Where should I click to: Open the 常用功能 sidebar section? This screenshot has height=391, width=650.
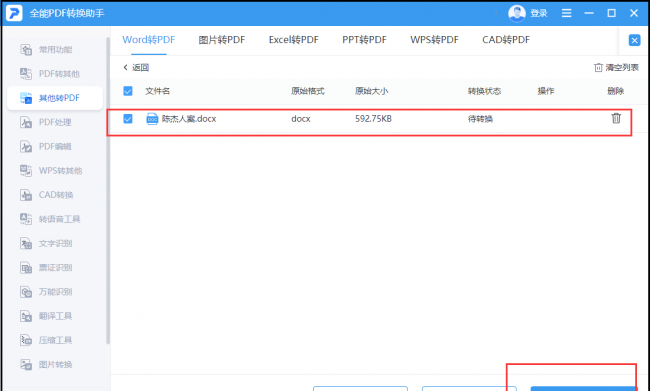click(46, 50)
